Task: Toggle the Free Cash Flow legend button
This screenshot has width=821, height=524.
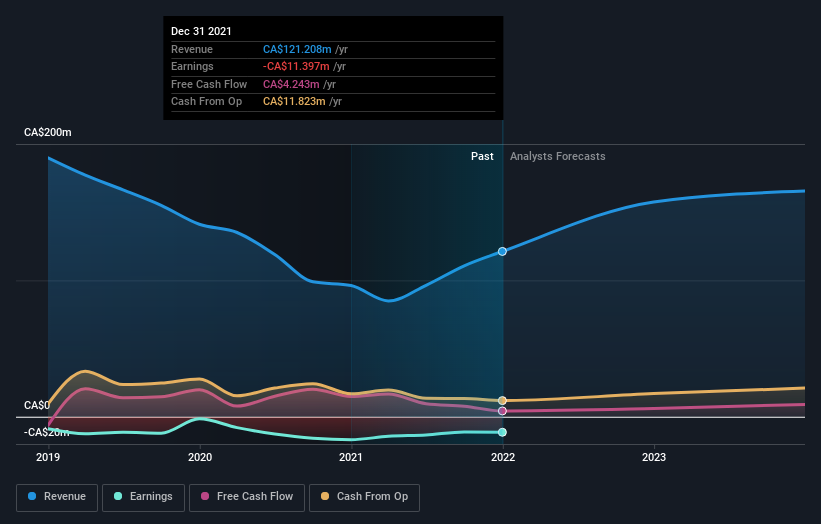Action: pyautogui.click(x=247, y=497)
